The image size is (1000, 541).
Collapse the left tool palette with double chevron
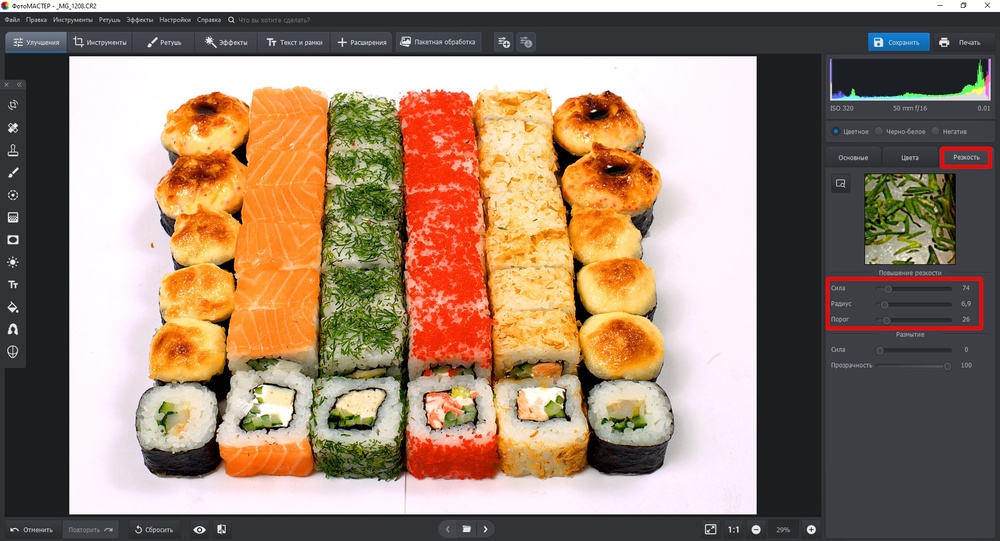(x=19, y=84)
